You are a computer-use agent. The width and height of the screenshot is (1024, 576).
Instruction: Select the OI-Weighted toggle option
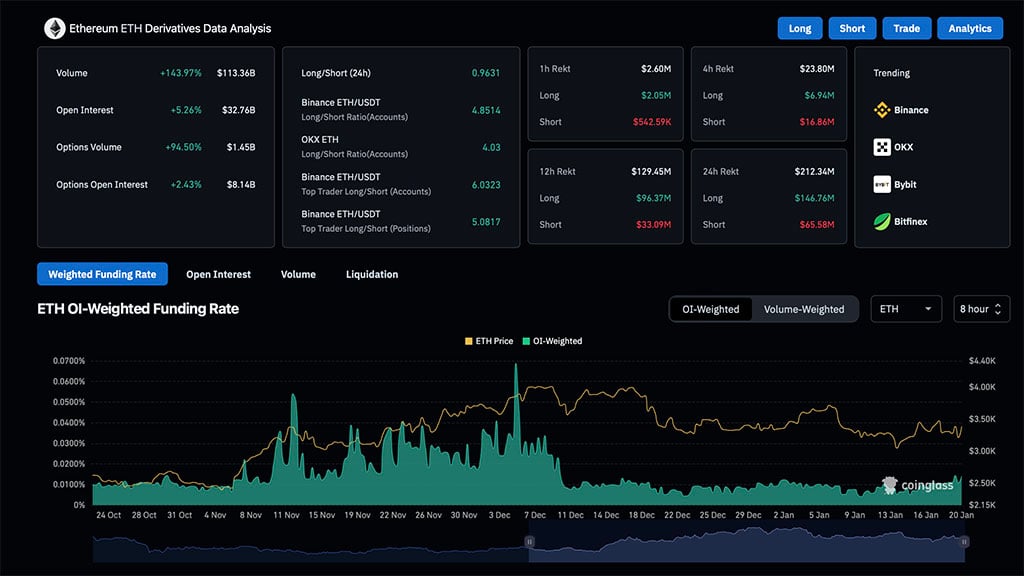pos(711,309)
